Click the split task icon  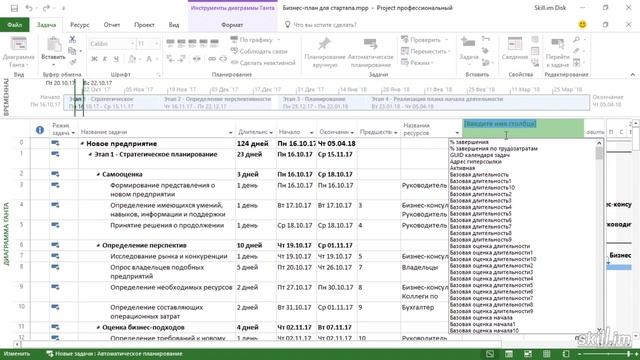197,59
